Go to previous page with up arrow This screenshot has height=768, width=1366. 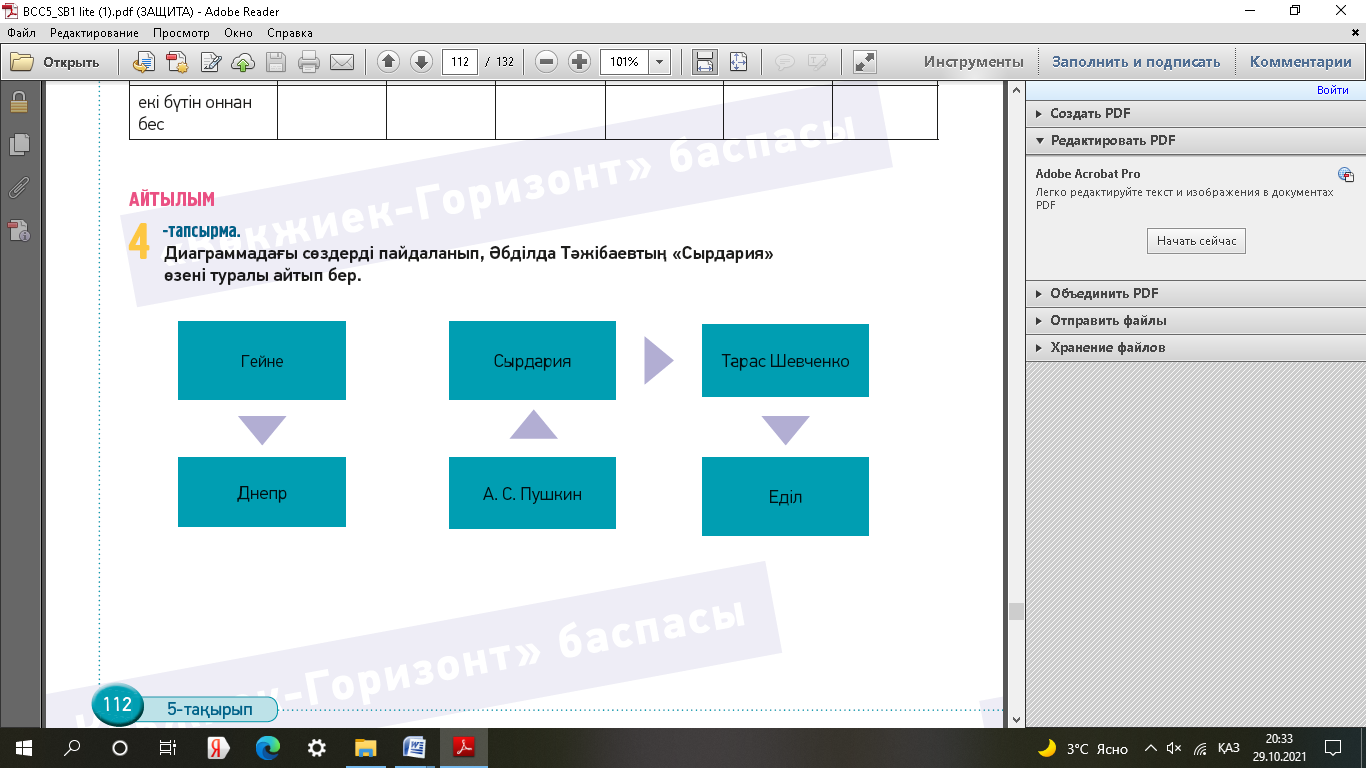(388, 62)
